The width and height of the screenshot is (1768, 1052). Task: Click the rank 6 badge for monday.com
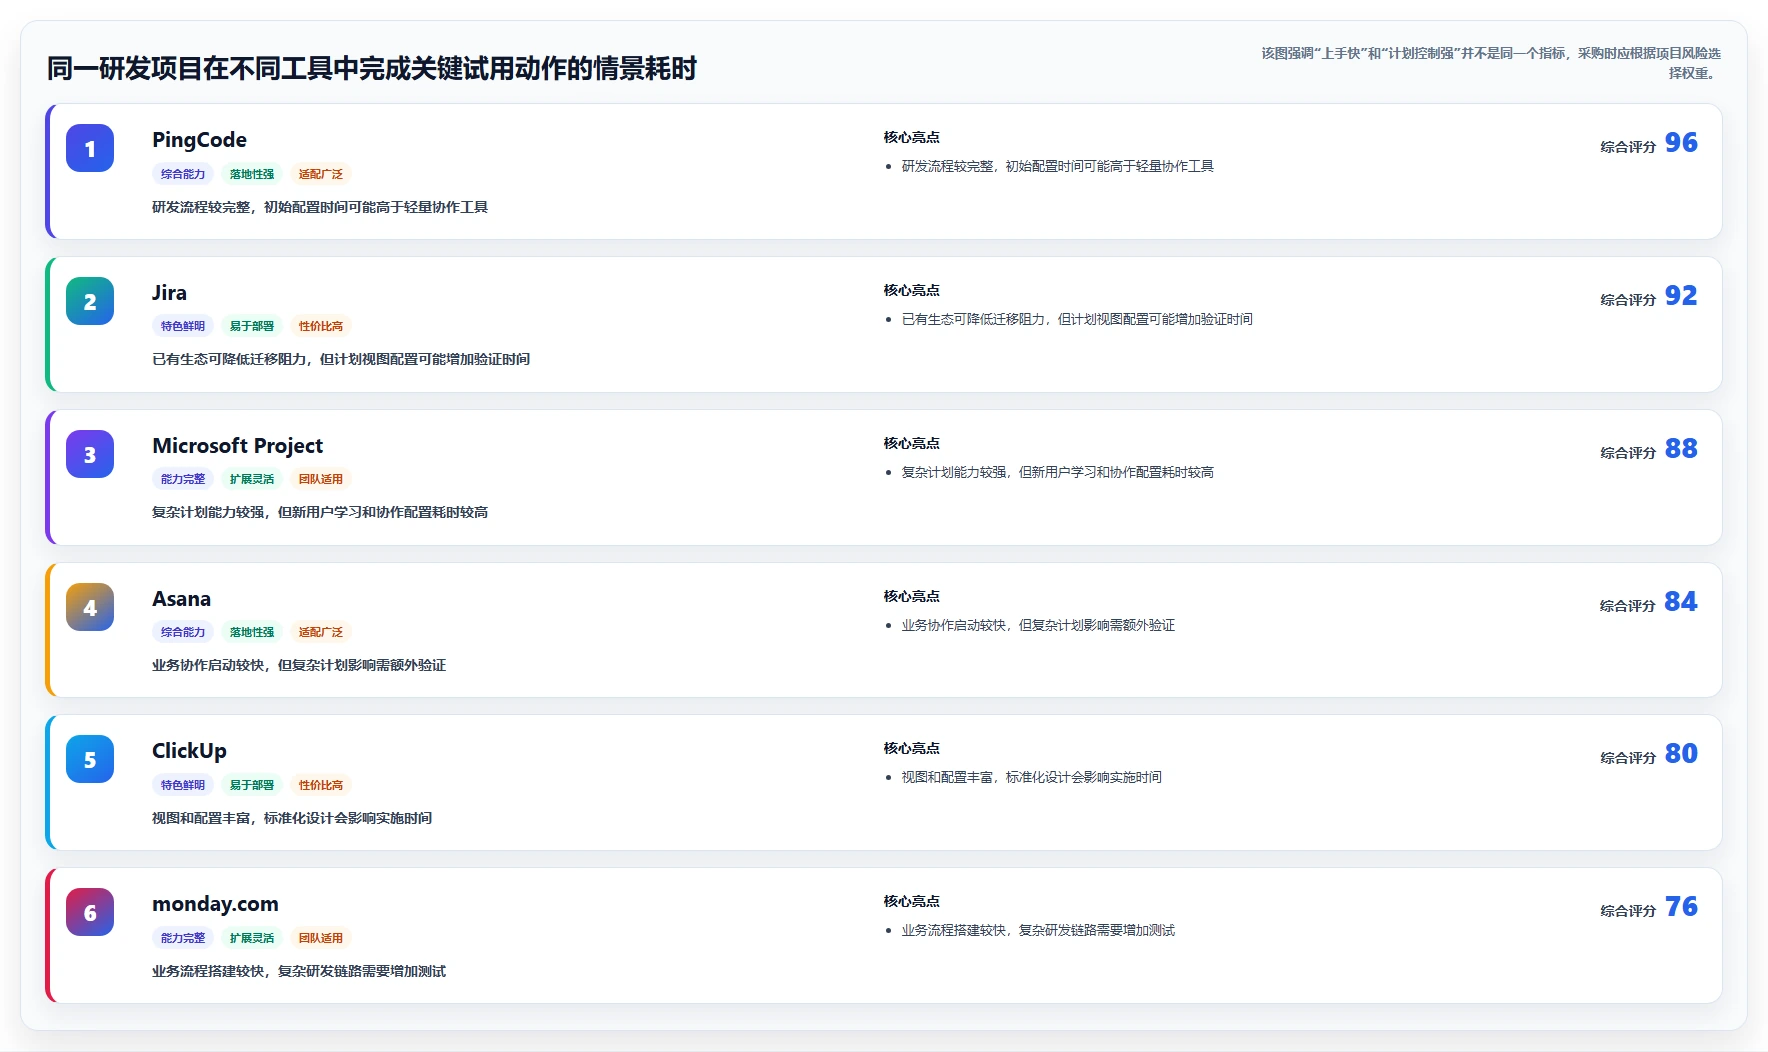tap(90, 913)
